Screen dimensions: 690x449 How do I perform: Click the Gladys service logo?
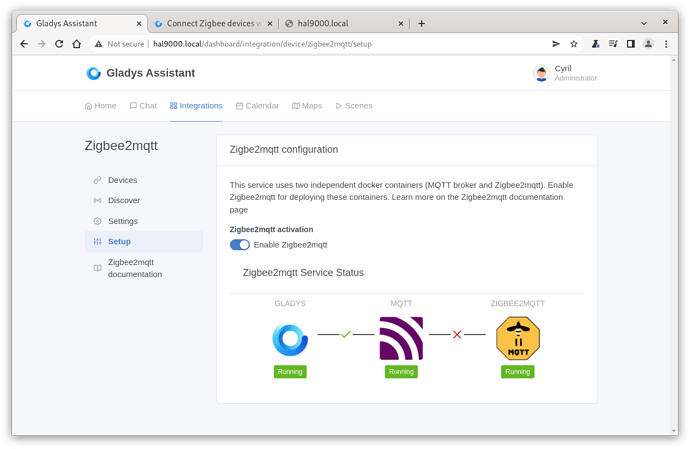pyautogui.click(x=290, y=339)
